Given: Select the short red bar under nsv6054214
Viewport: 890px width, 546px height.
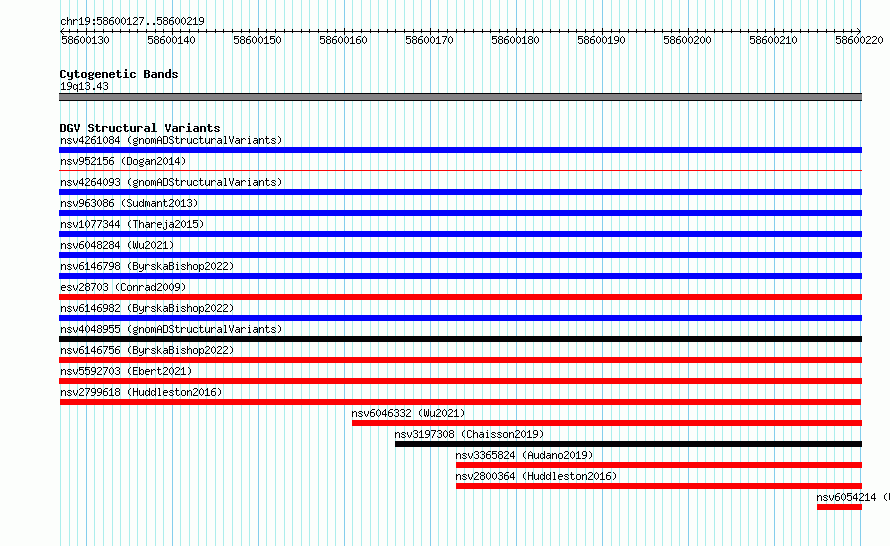Looking at the screenshot, I should [839, 507].
